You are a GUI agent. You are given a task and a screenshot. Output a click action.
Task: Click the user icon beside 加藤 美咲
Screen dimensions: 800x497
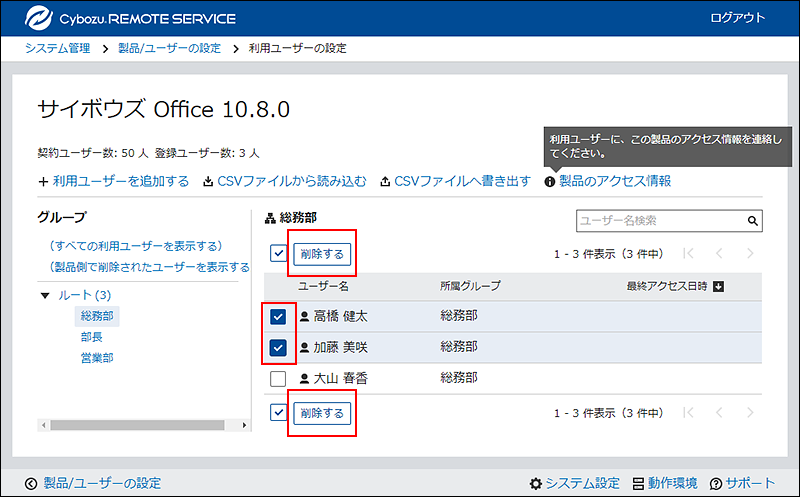point(305,347)
